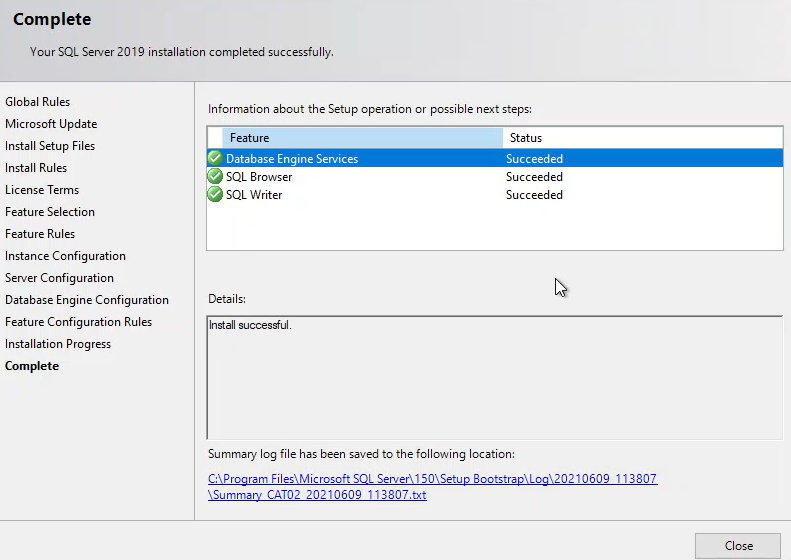
Task: Click the installation completed successfully message
Action: click(182, 52)
